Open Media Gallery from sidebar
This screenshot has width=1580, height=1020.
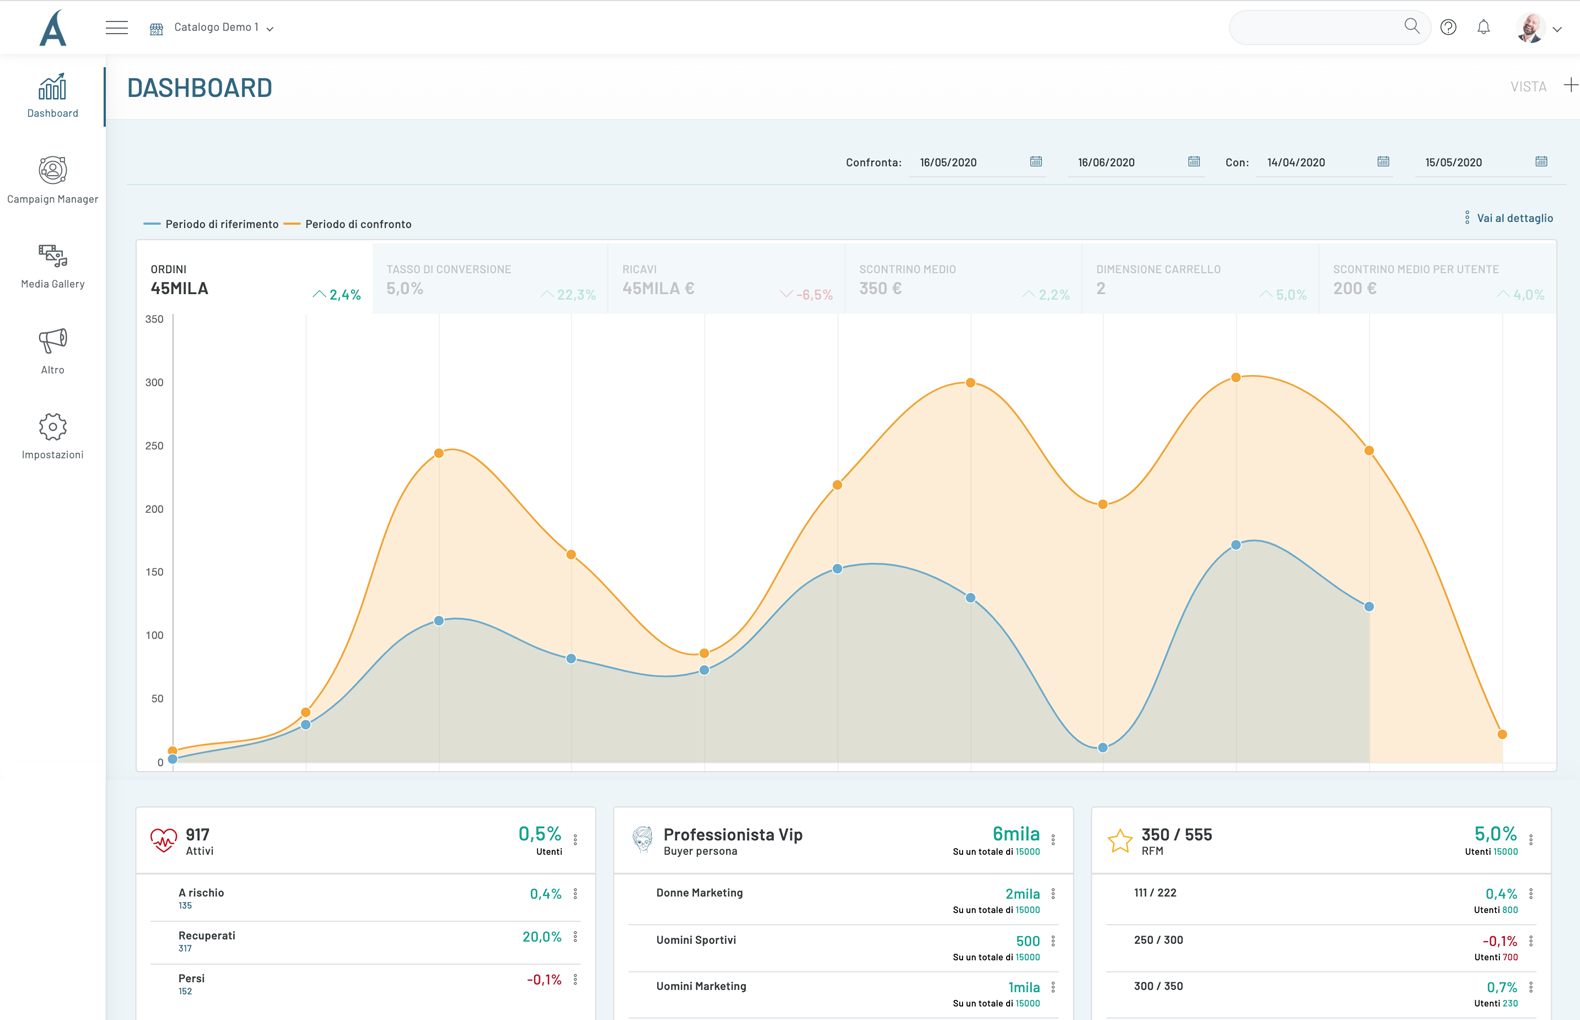point(52,256)
